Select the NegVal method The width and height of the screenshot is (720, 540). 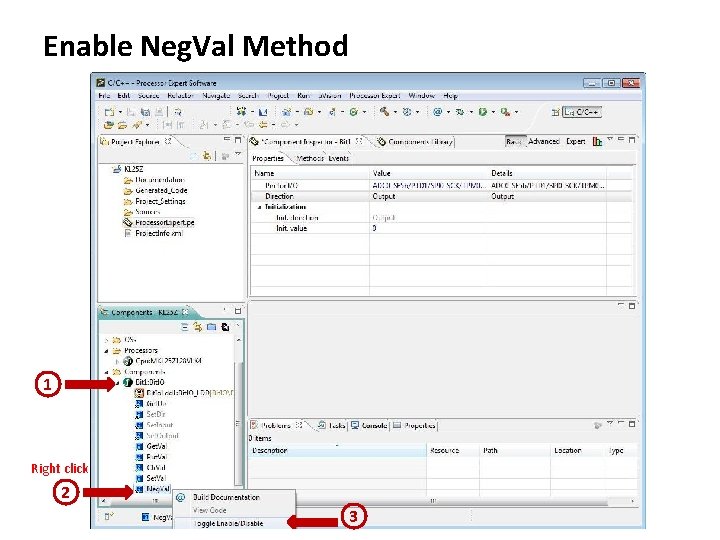tap(158, 489)
